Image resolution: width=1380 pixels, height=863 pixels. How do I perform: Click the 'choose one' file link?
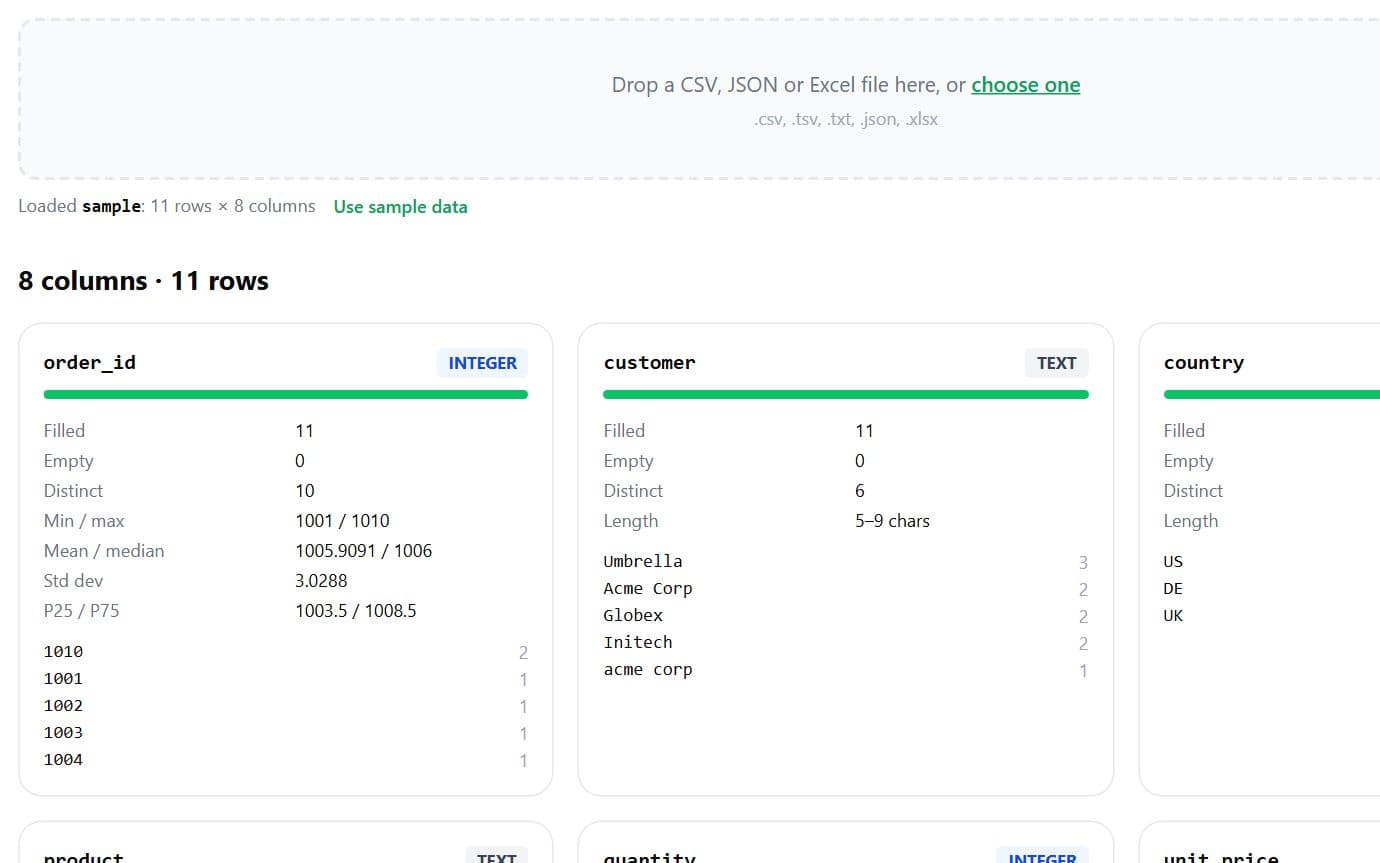tap(1025, 85)
